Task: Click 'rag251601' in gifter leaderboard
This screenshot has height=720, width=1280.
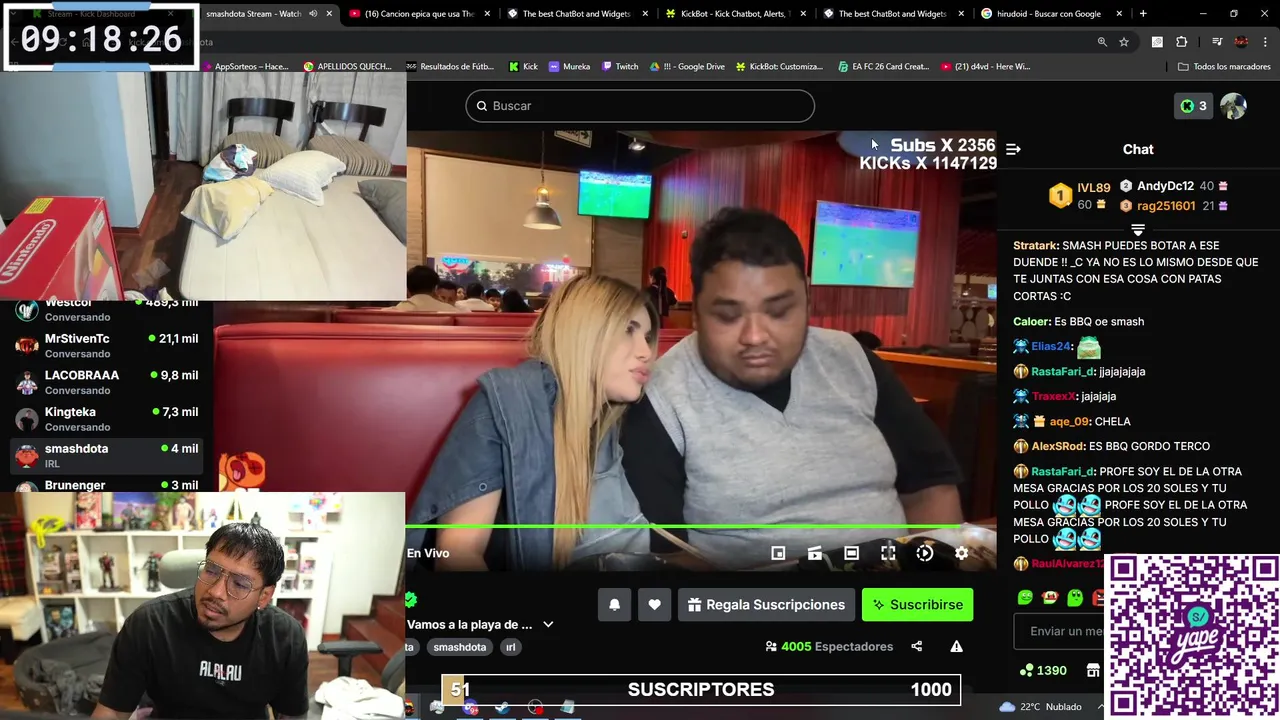Action: (x=1166, y=206)
